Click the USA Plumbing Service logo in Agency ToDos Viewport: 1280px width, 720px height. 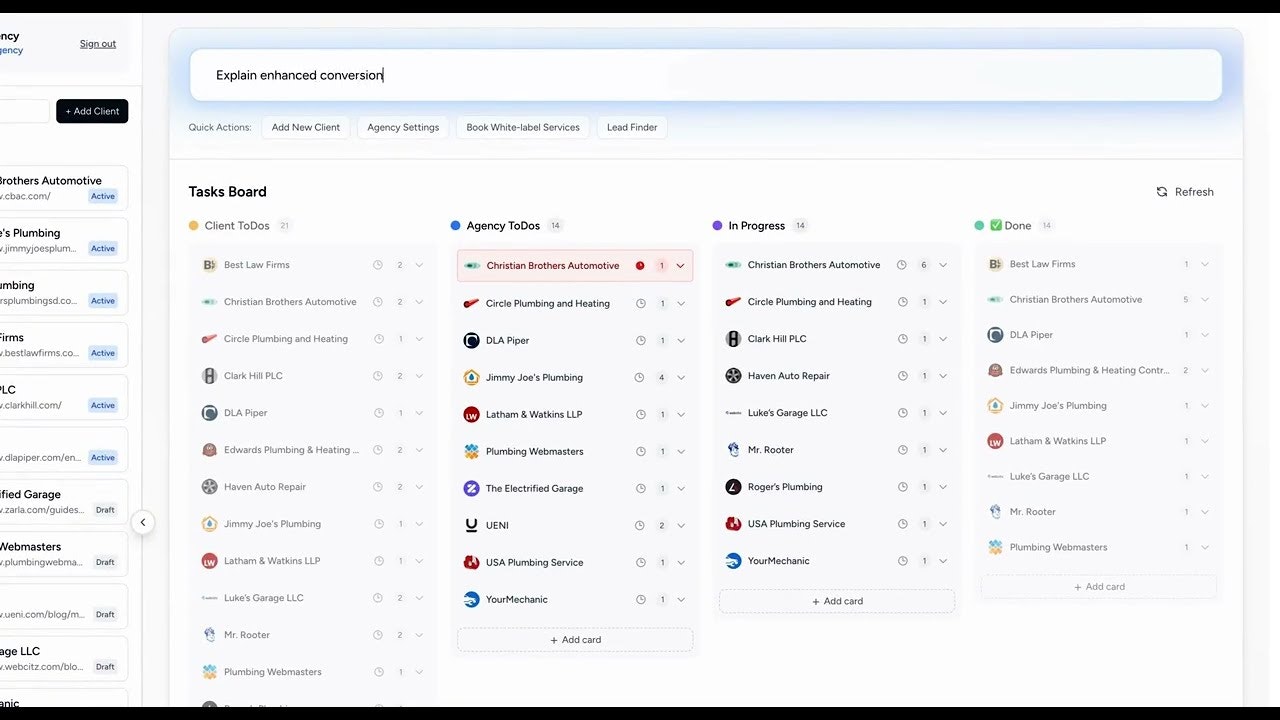(x=472, y=563)
